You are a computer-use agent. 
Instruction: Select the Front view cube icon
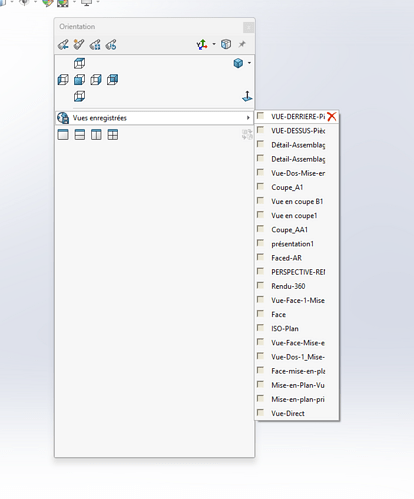click(x=79, y=80)
